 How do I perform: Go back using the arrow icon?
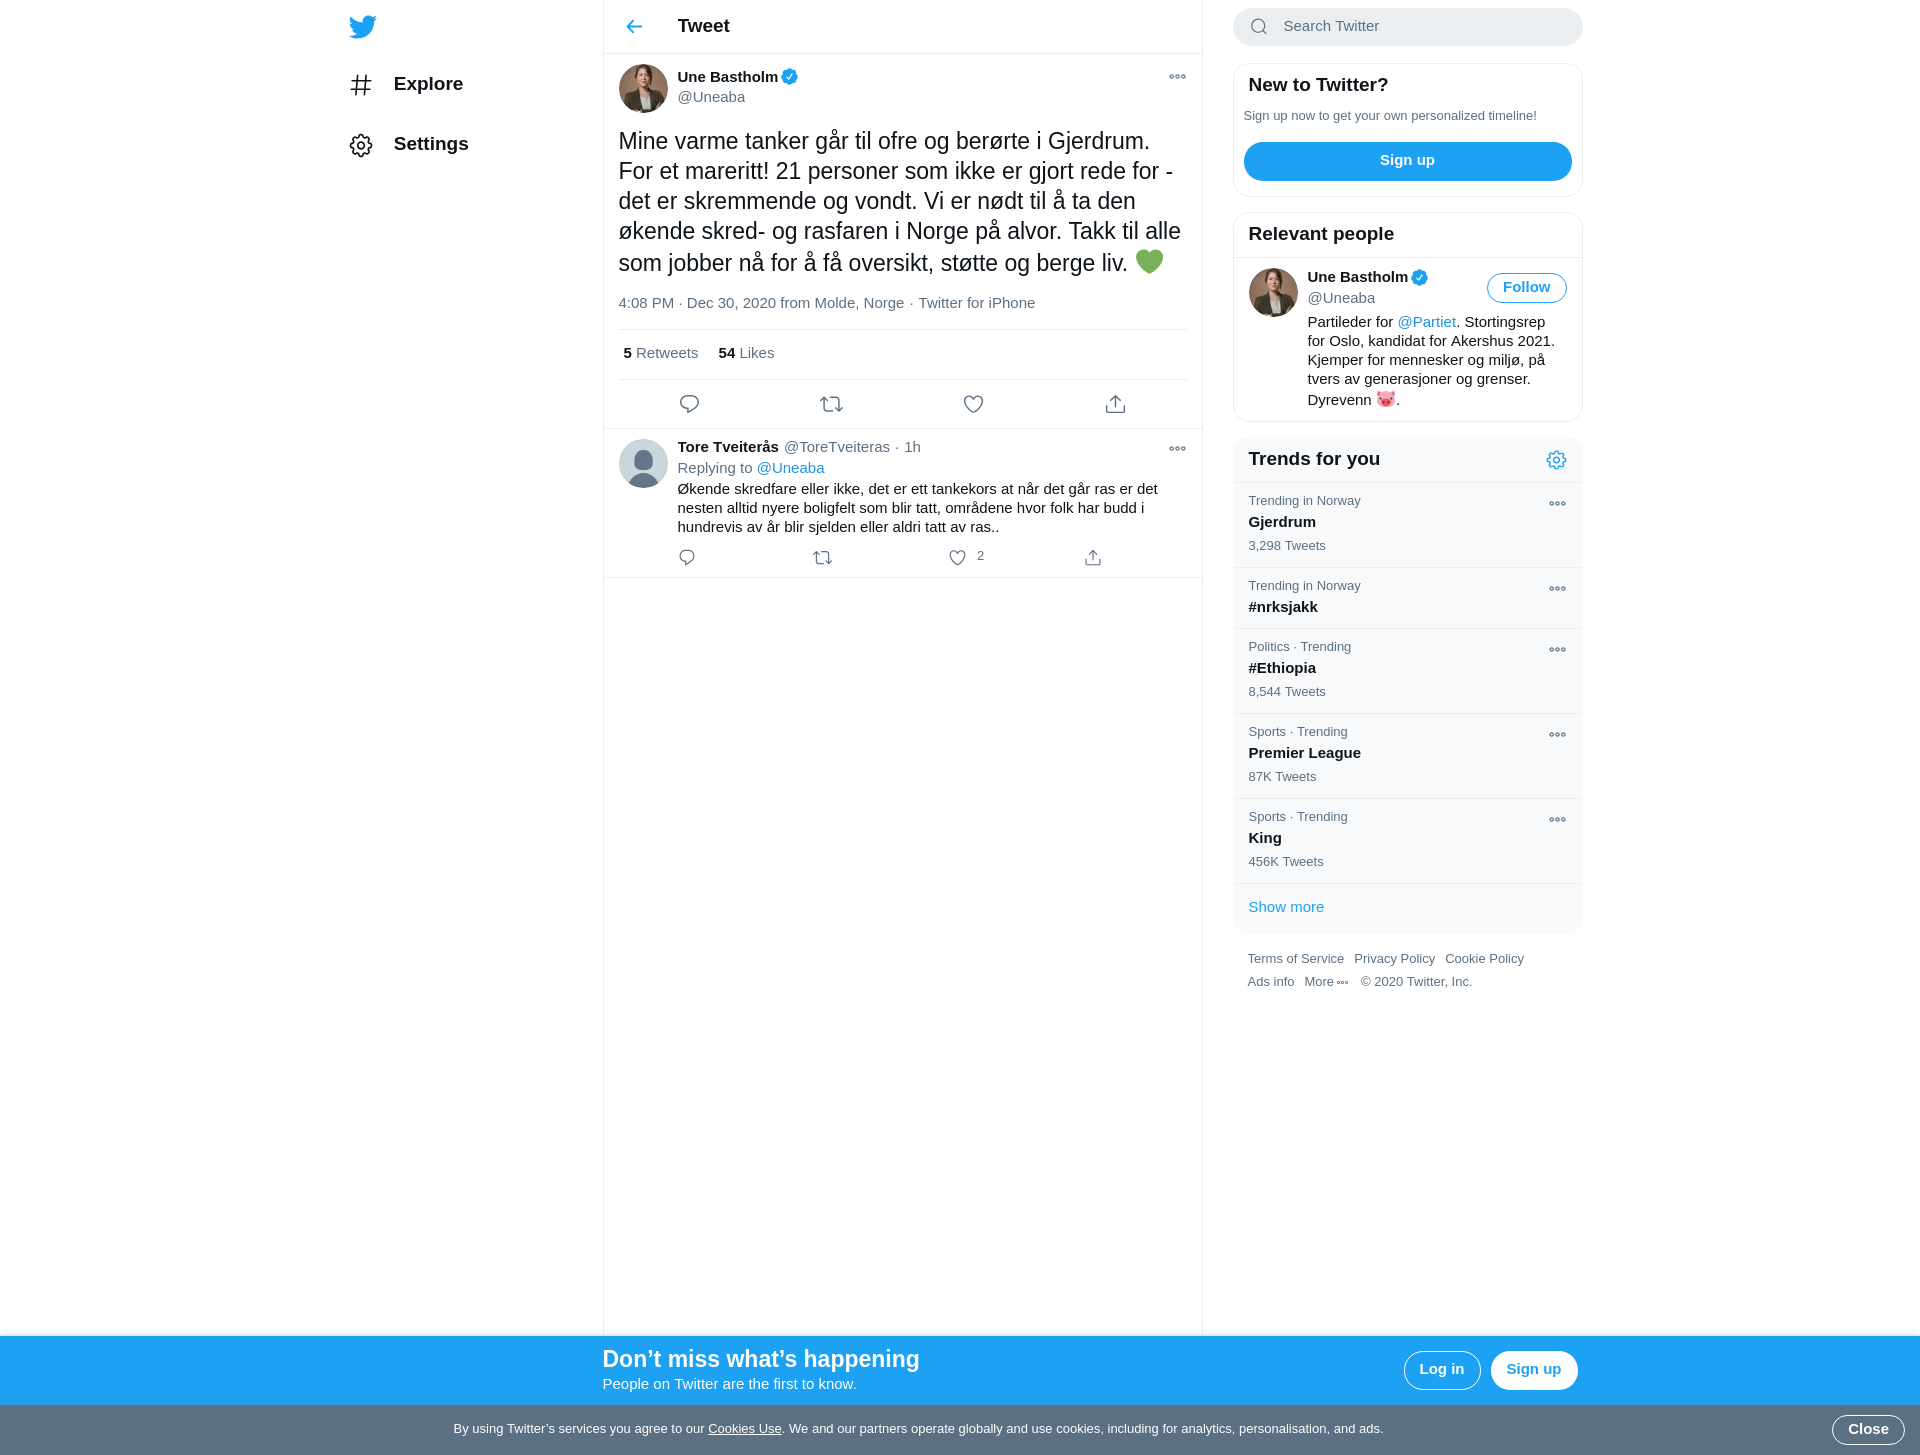(x=634, y=26)
